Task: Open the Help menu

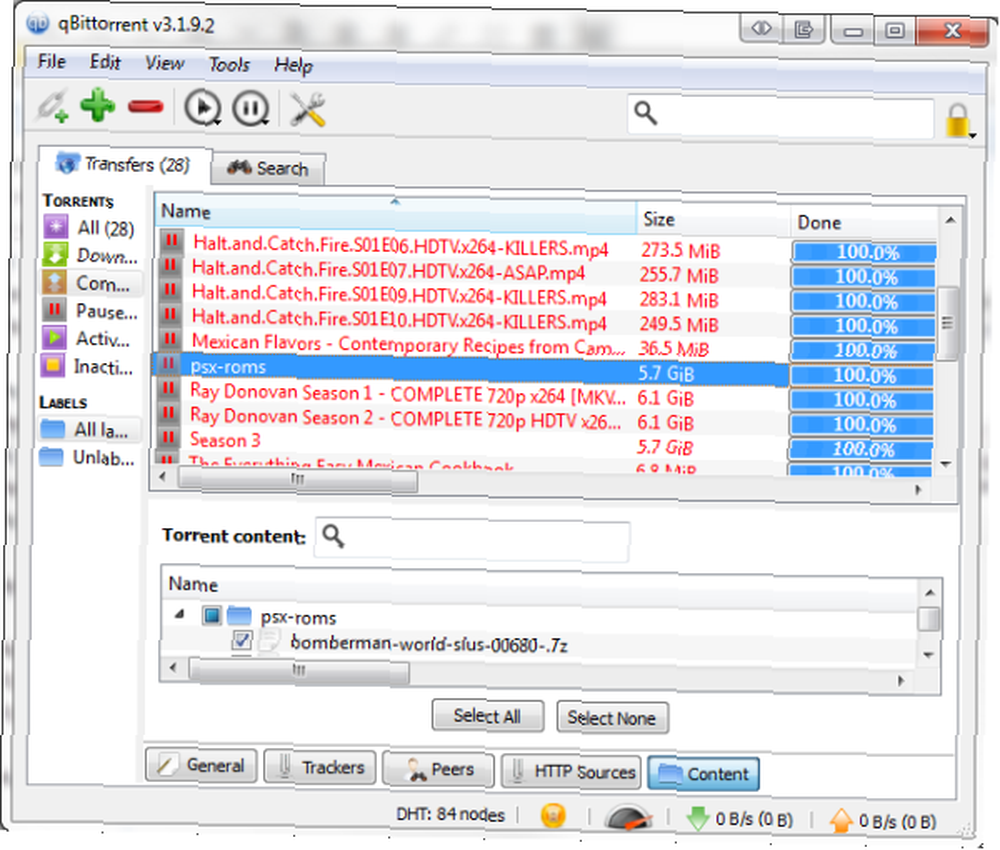Action: coord(293,65)
